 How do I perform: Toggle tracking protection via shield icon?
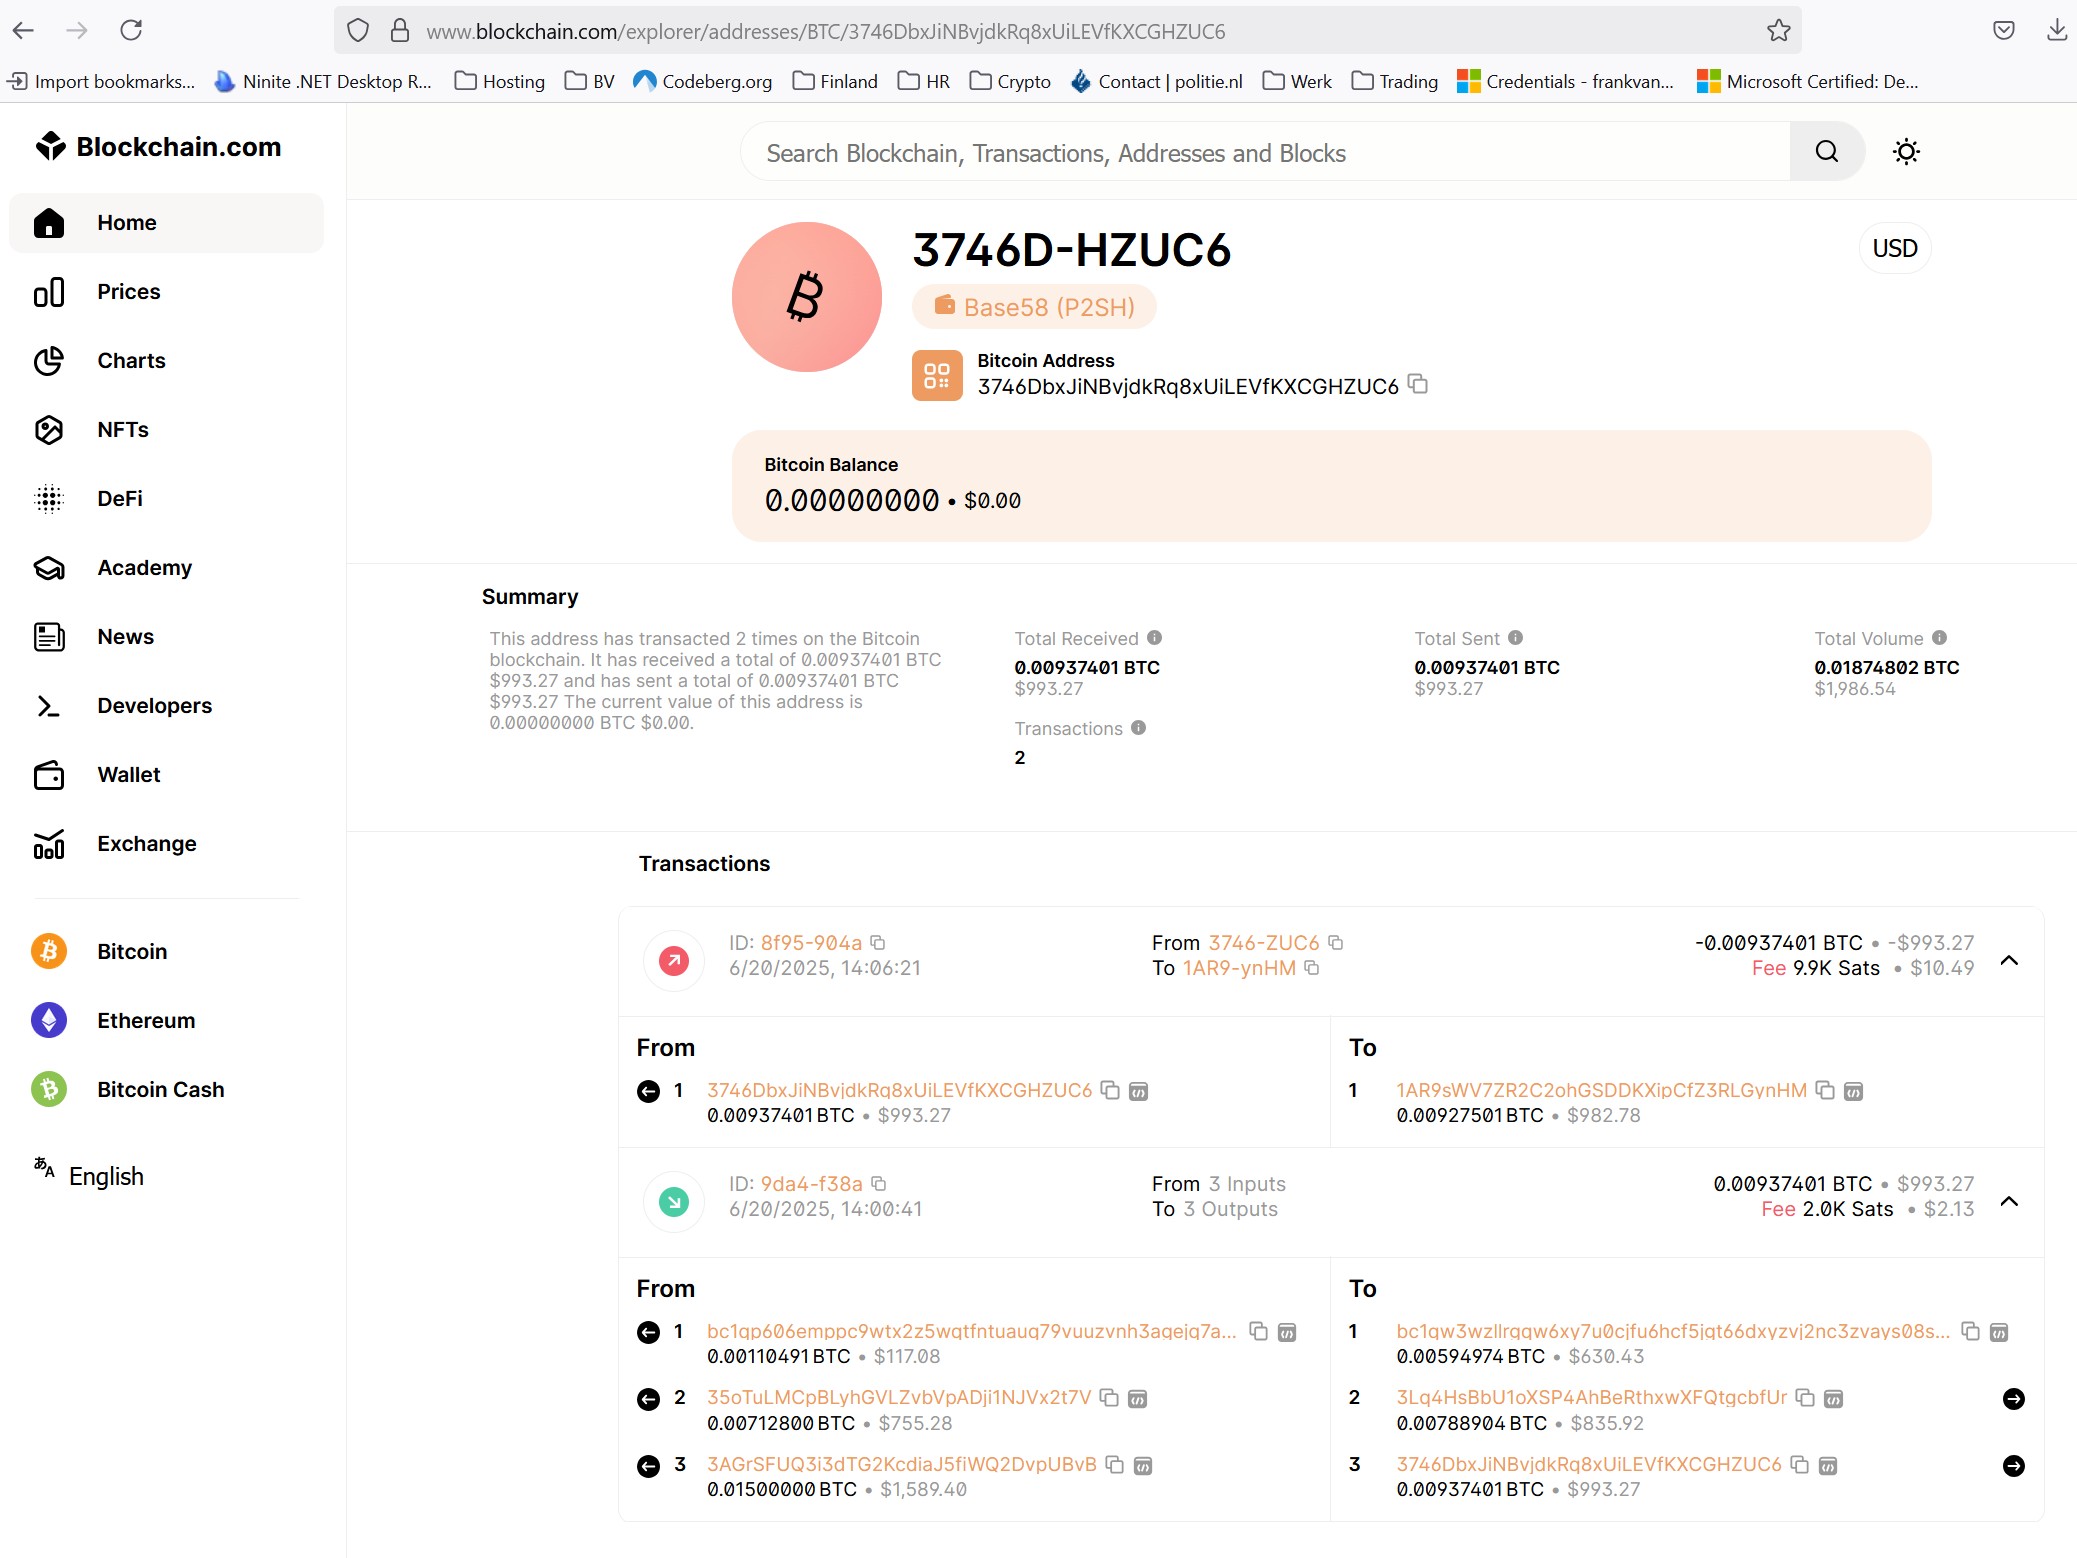[358, 30]
